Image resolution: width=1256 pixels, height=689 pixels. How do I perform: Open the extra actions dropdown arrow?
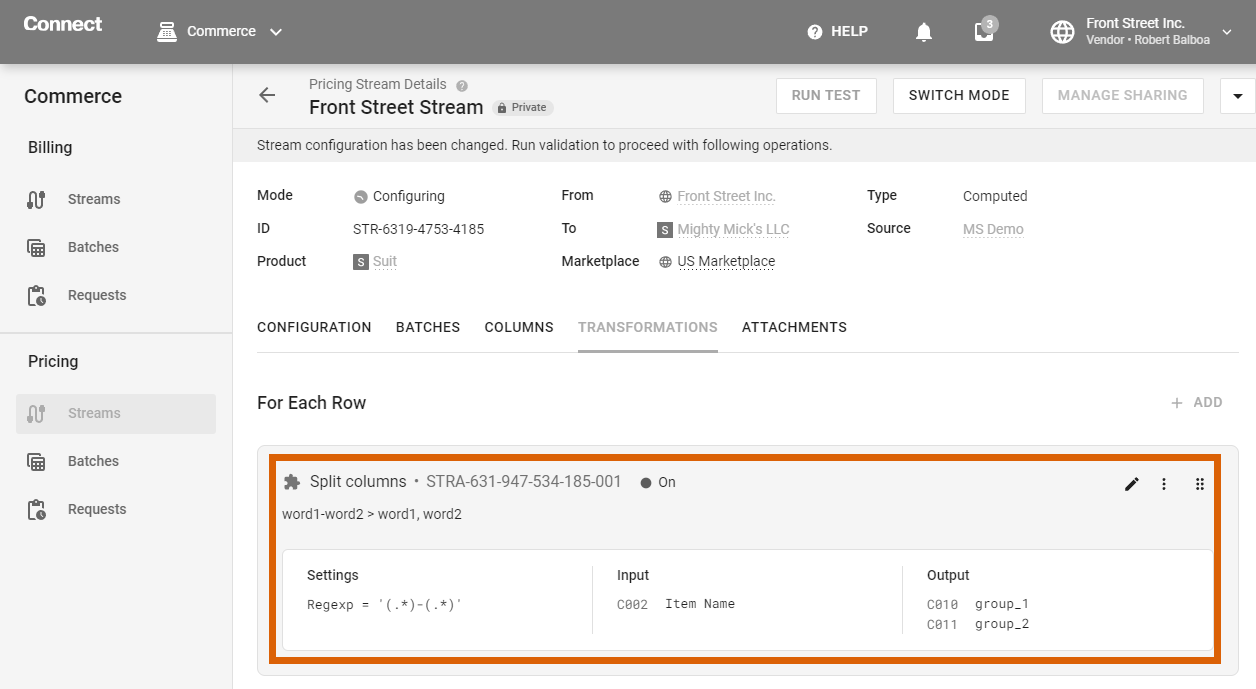point(1238,96)
